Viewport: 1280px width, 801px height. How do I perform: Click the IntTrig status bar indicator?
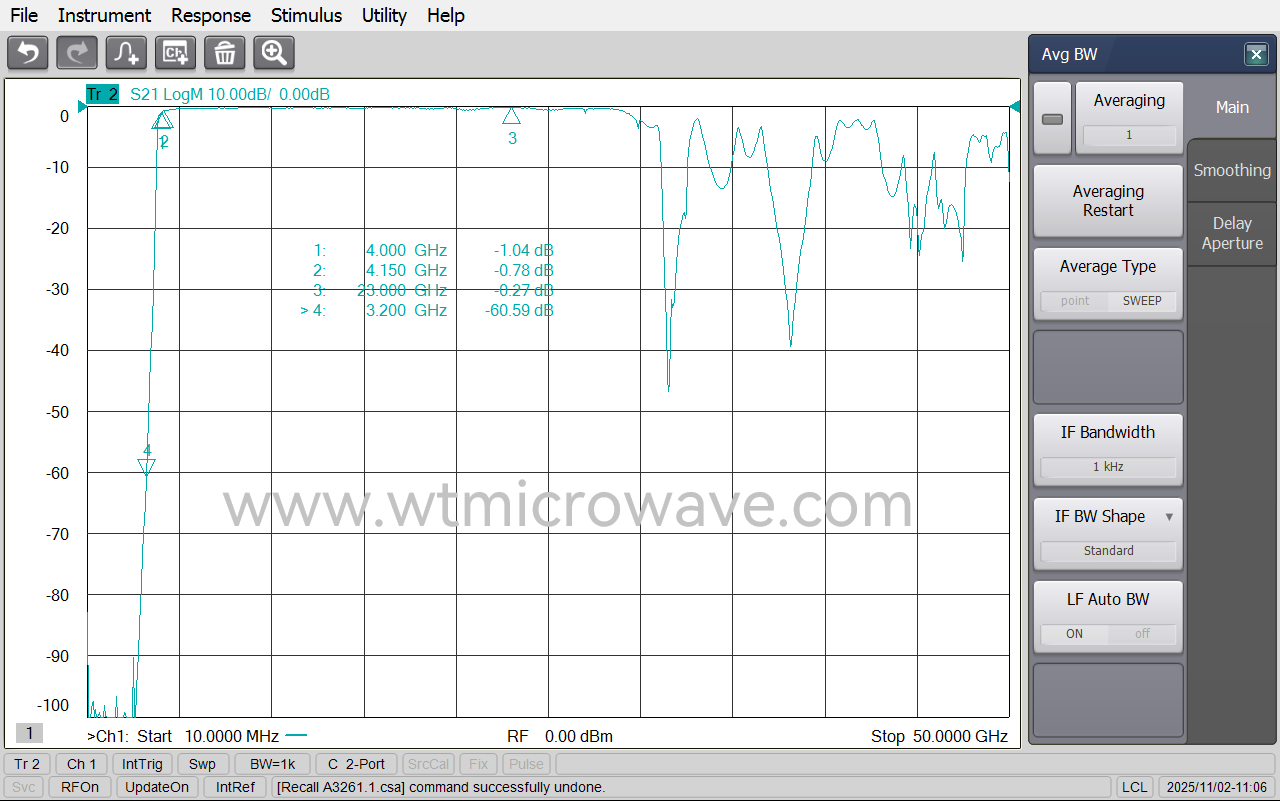coord(142,763)
